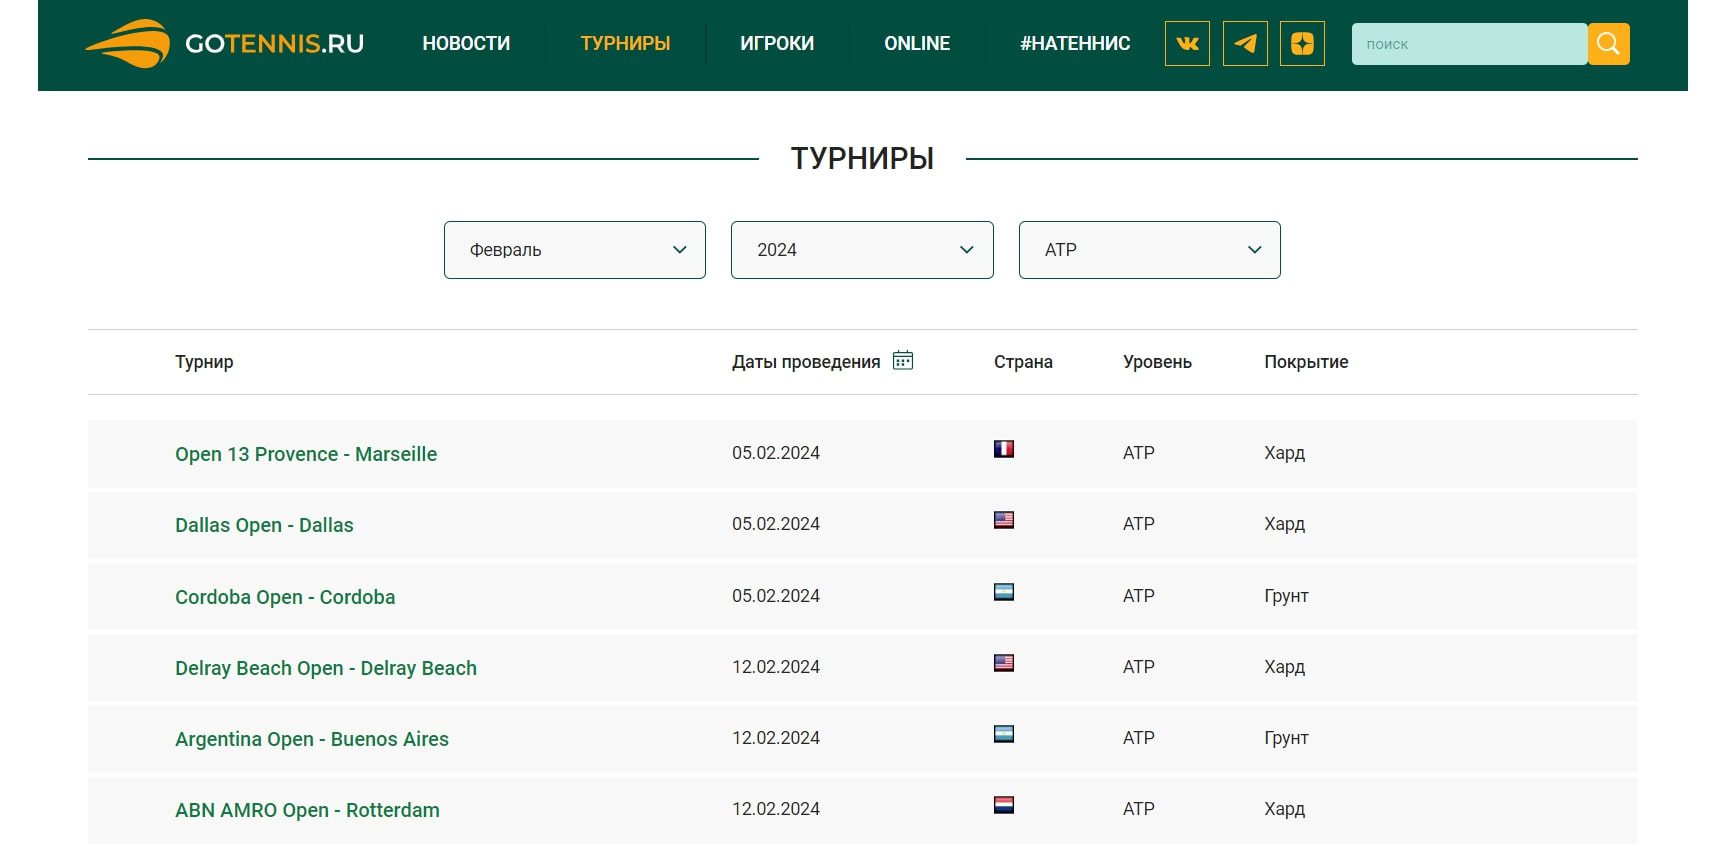Open the month dropdown showing Февраль

tap(575, 250)
